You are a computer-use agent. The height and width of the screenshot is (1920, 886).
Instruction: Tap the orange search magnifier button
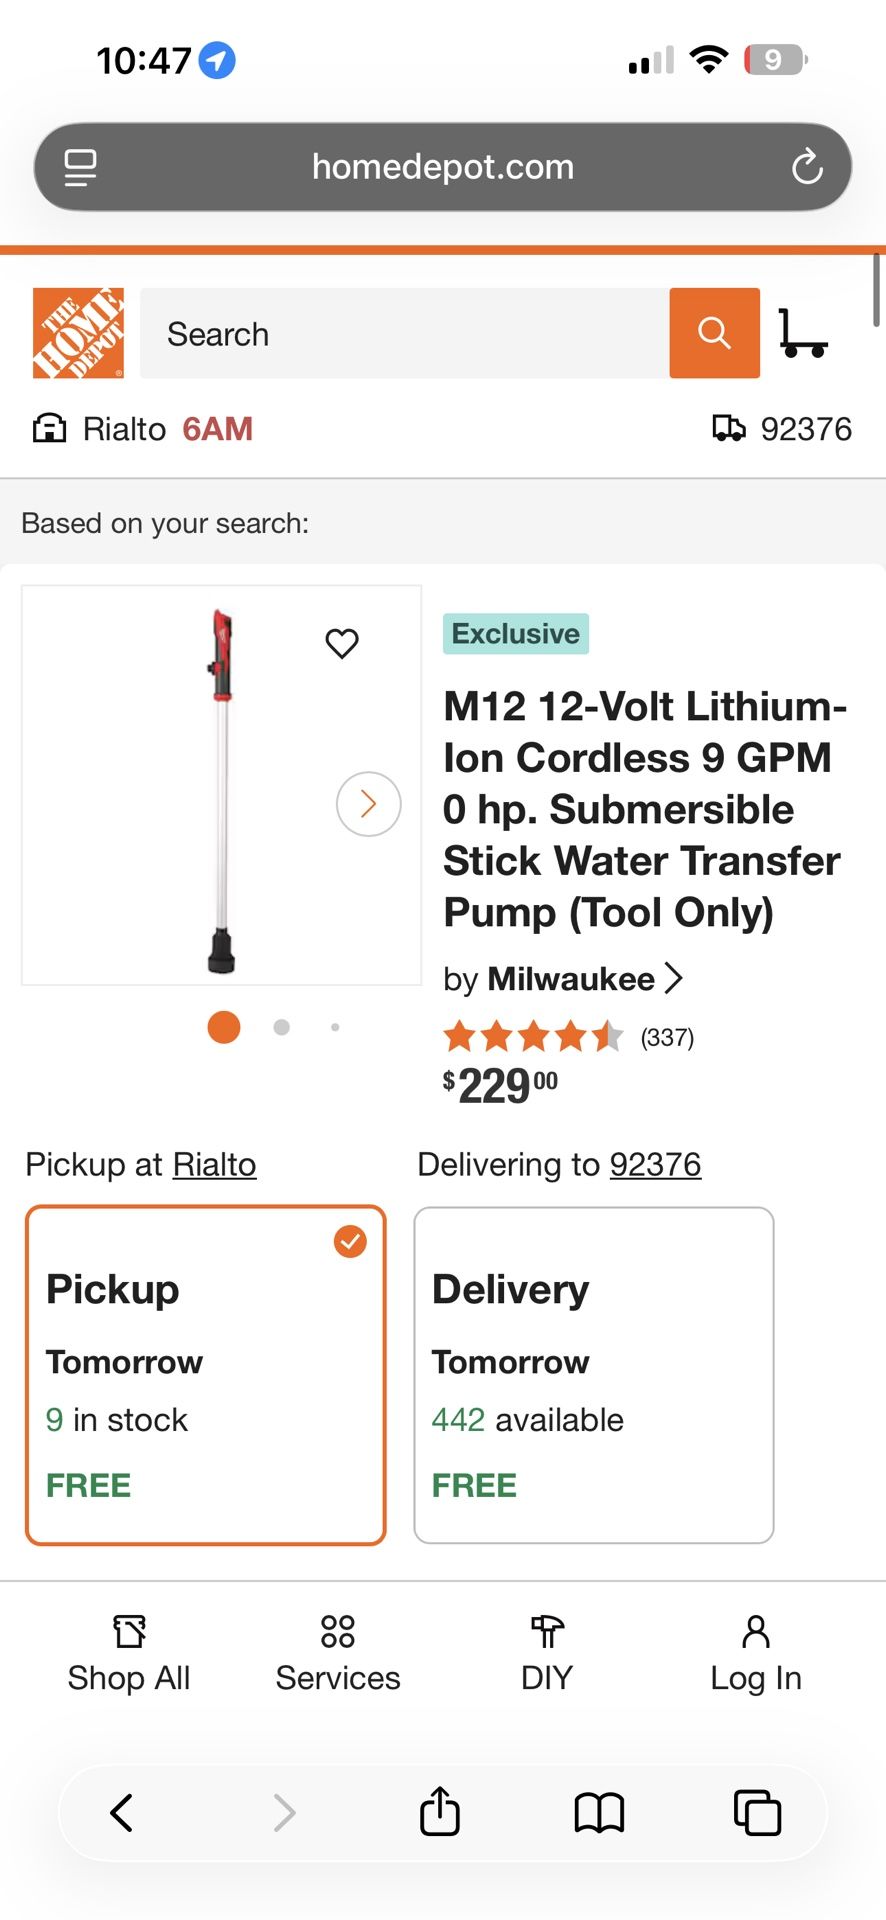pos(714,333)
